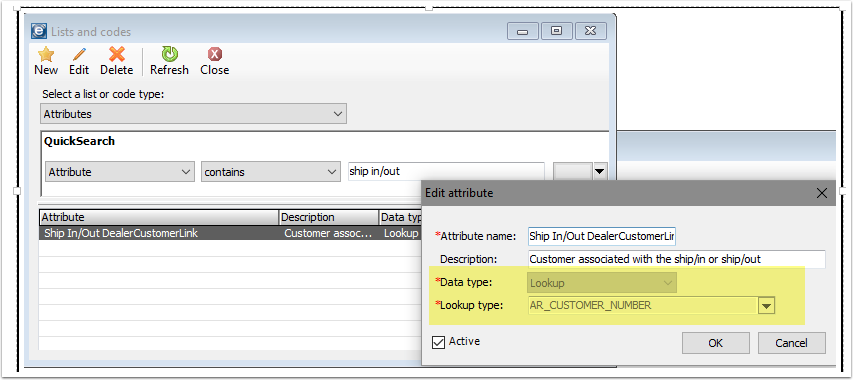
Task: Click the red Close toolbar icon
Action: 215,54
